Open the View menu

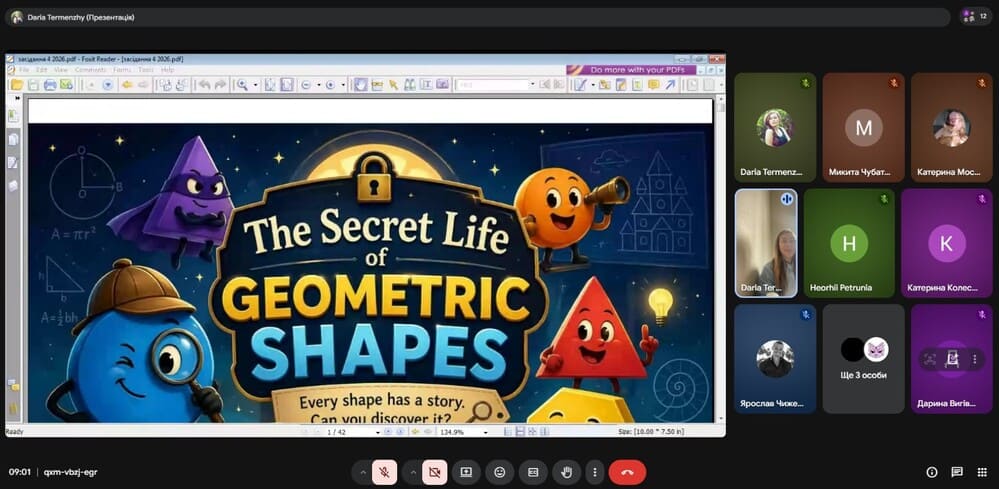(x=61, y=69)
